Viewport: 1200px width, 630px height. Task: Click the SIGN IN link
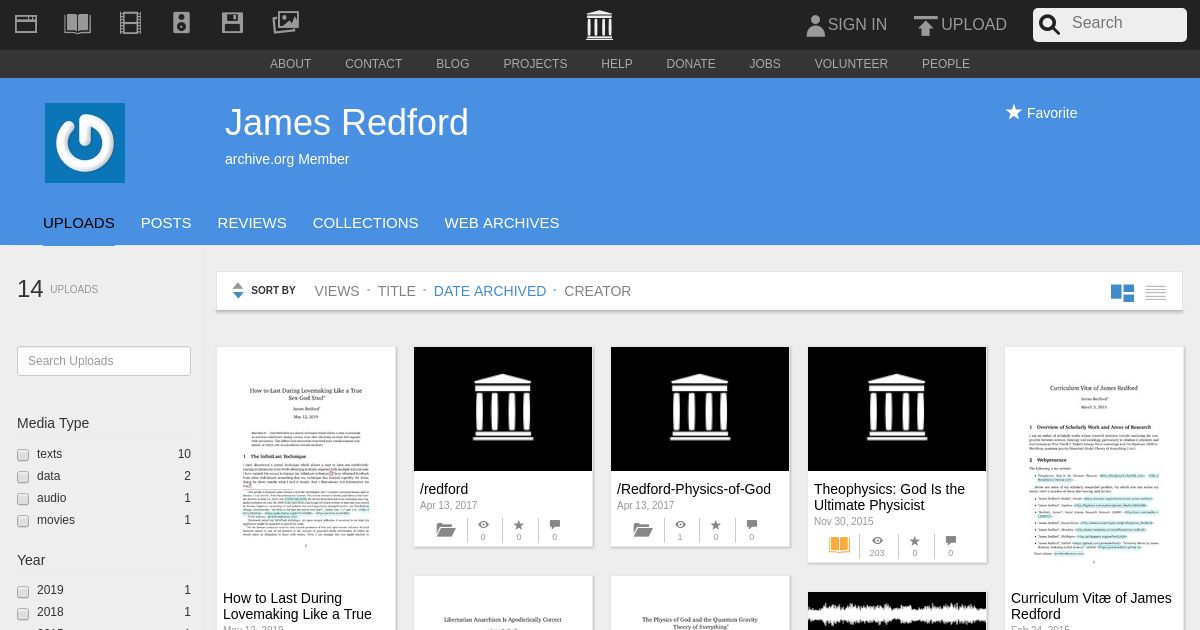[857, 25]
